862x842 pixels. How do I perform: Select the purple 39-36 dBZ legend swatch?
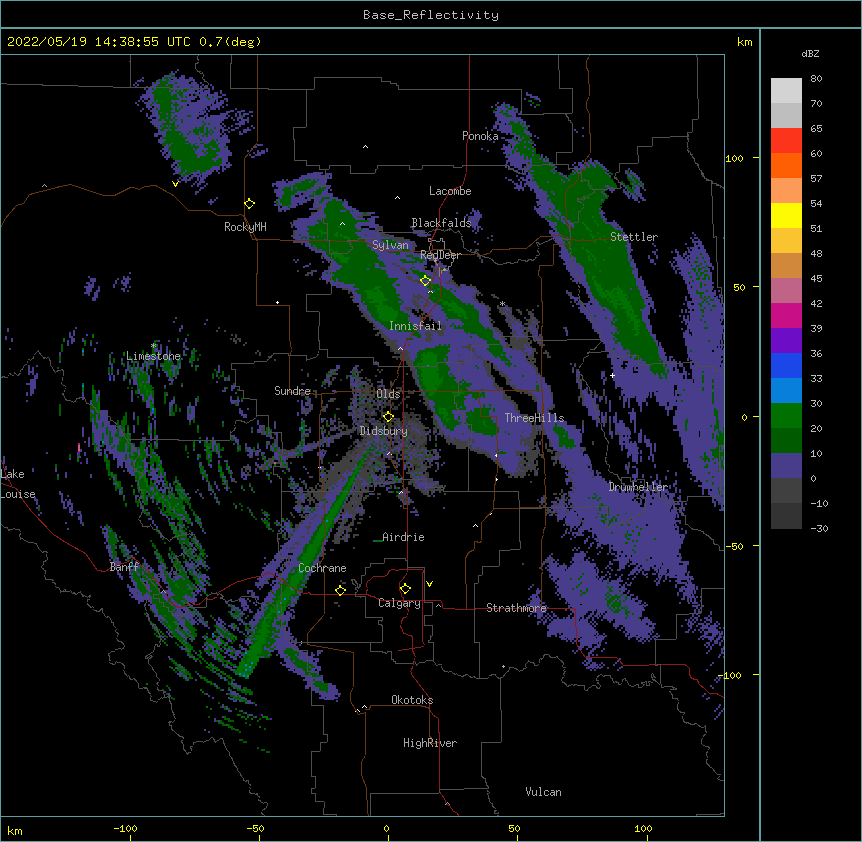[x=786, y=341]
